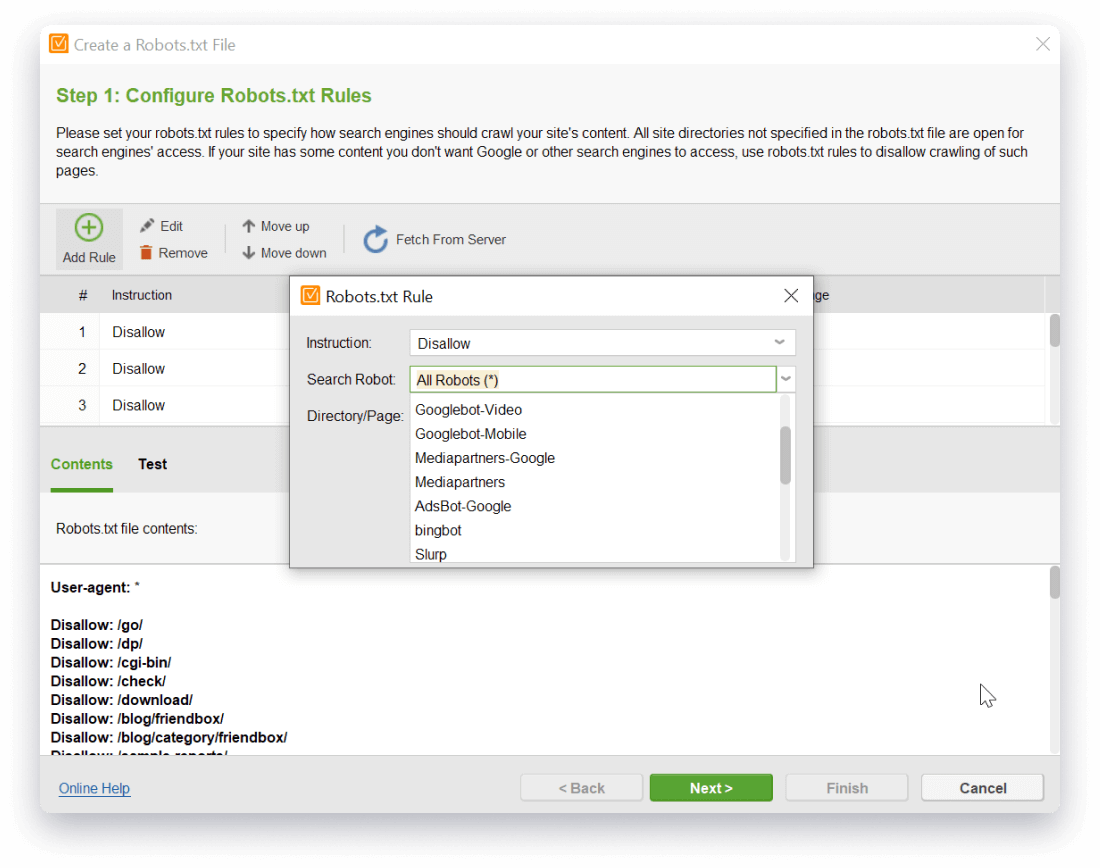The height and width of the screenshot is (868, 1100).
Task: Click the 'Disallow: /blog/category/friendbox/' line
Action: point(169,737)
